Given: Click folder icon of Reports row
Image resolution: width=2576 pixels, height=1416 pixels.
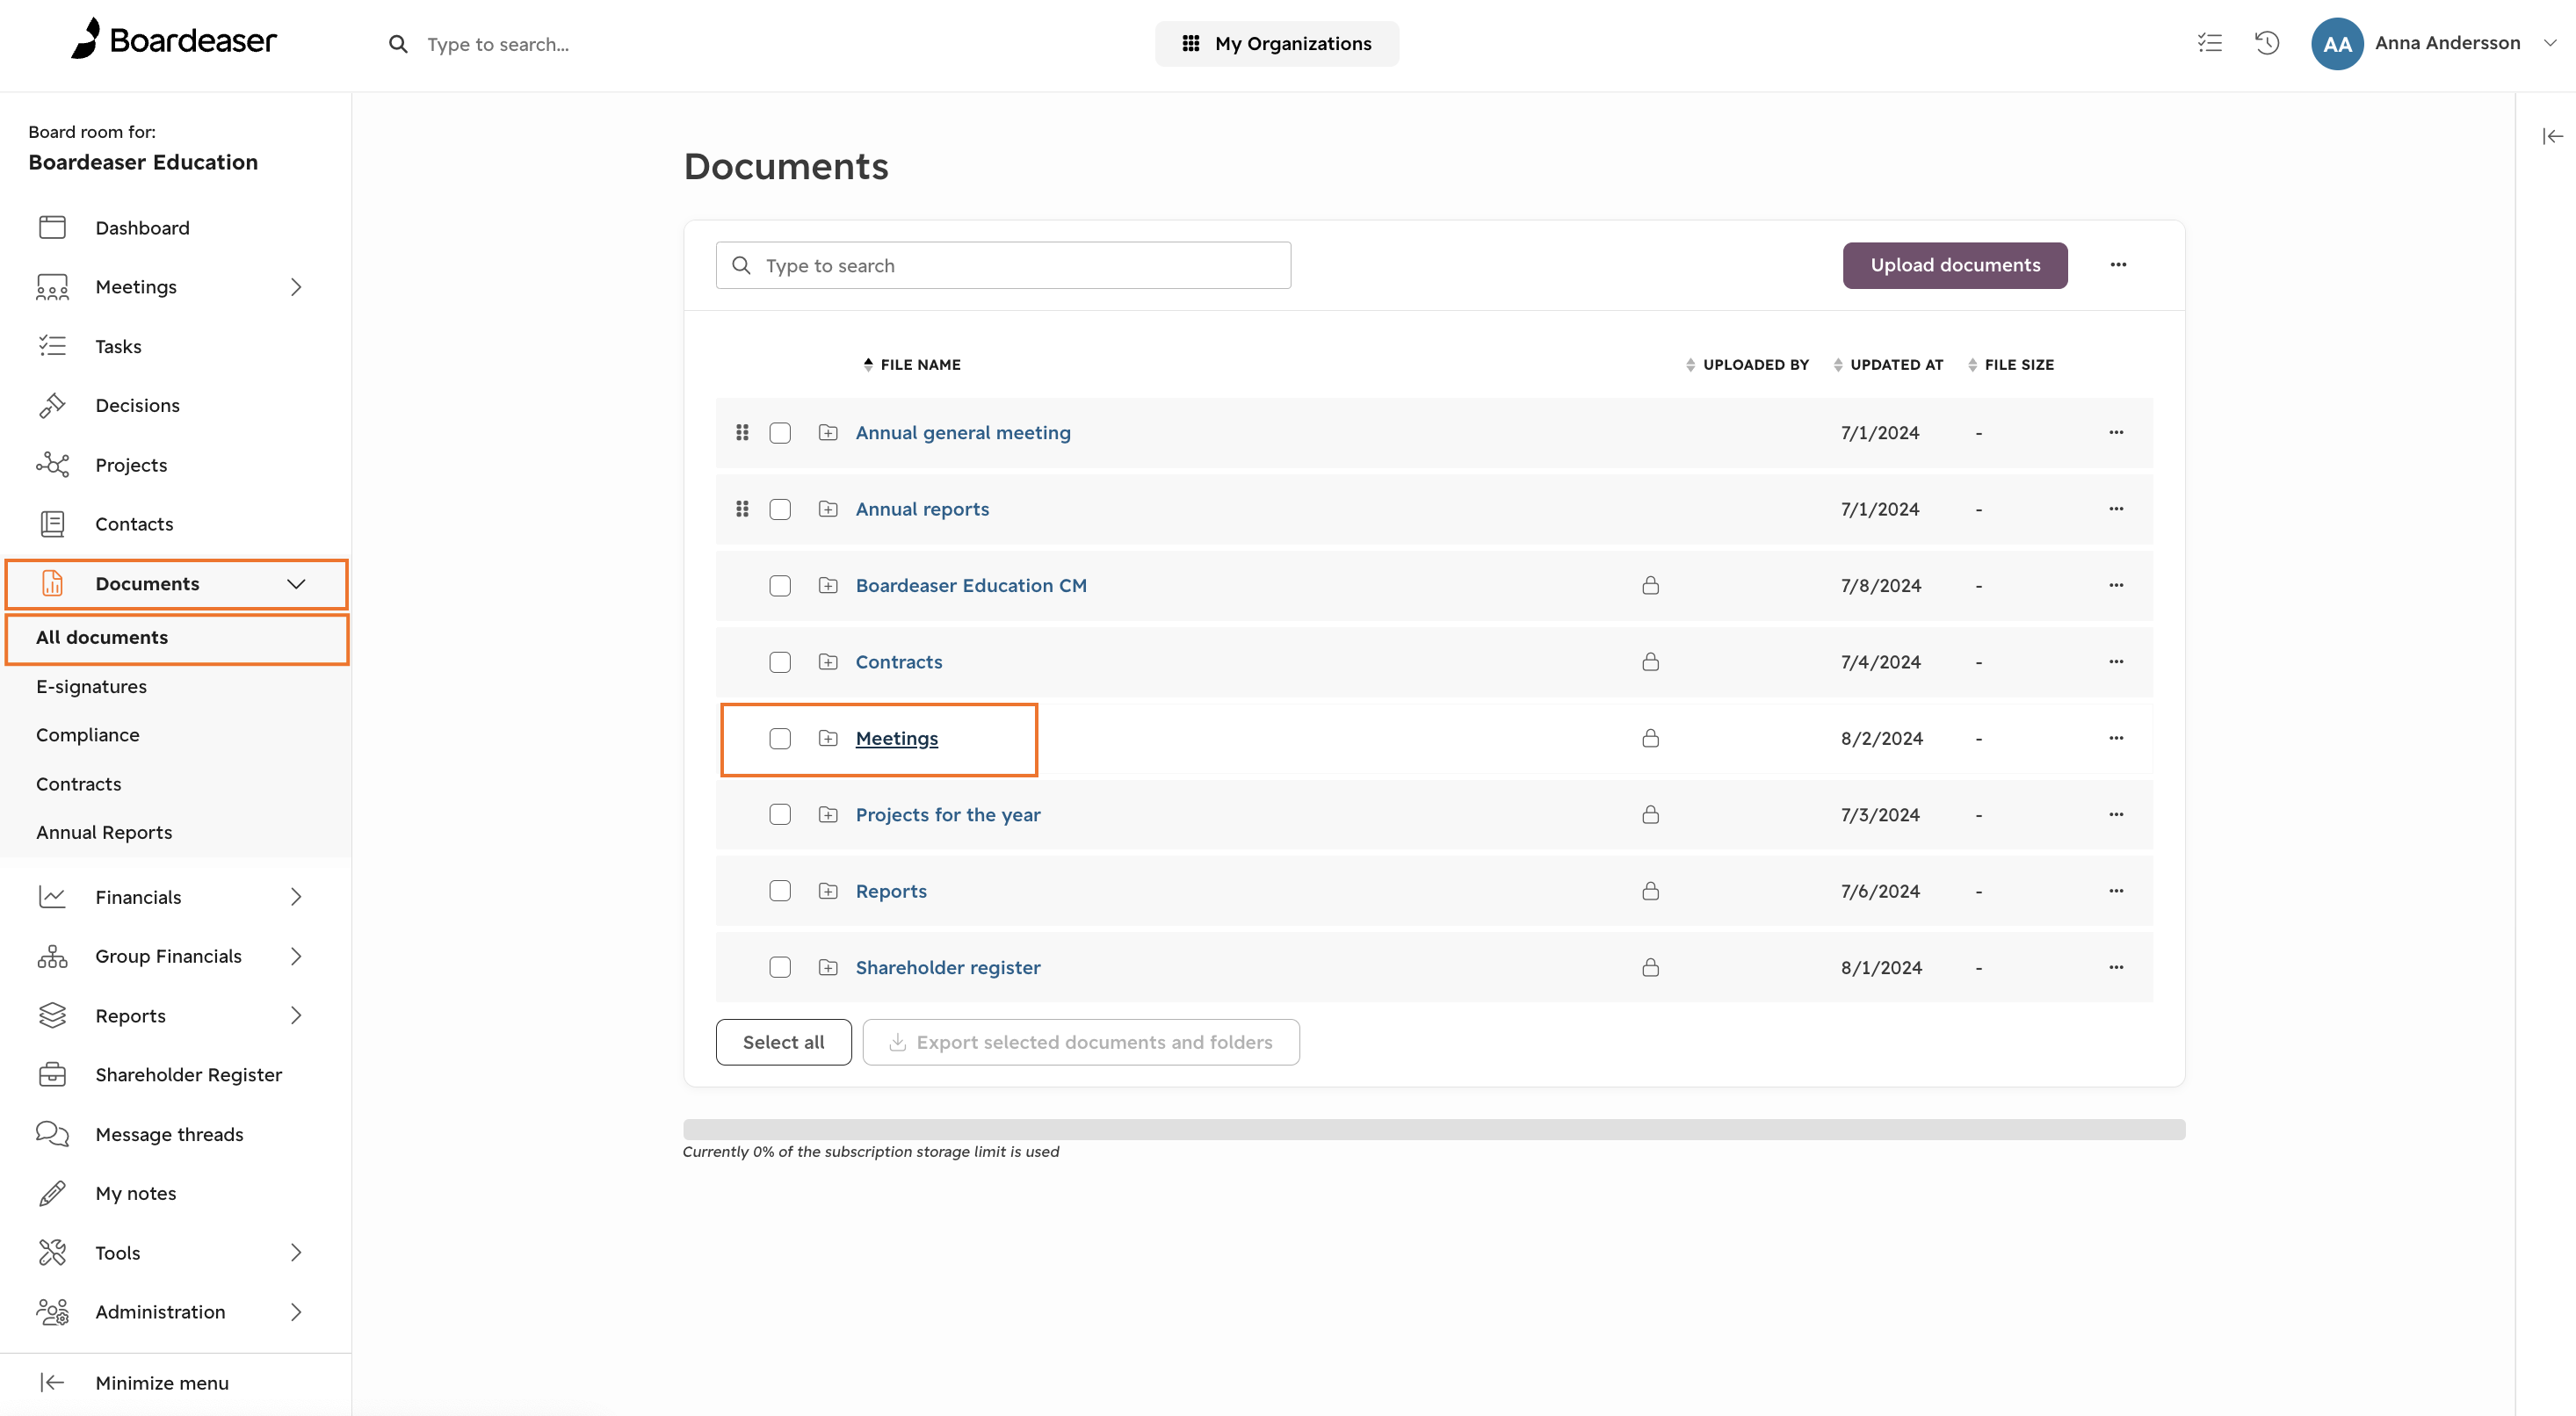Looking at the screenshot, I should (x=828, y=891).
